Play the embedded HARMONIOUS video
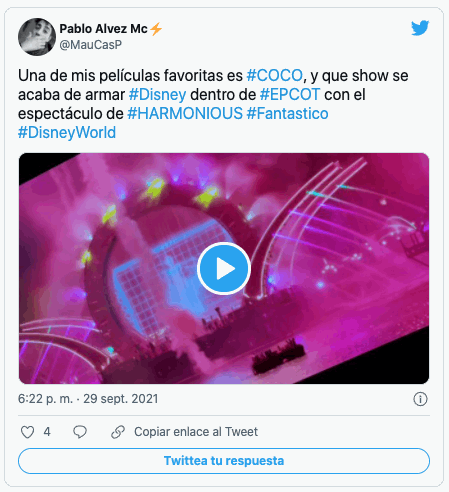 [224, 269]
